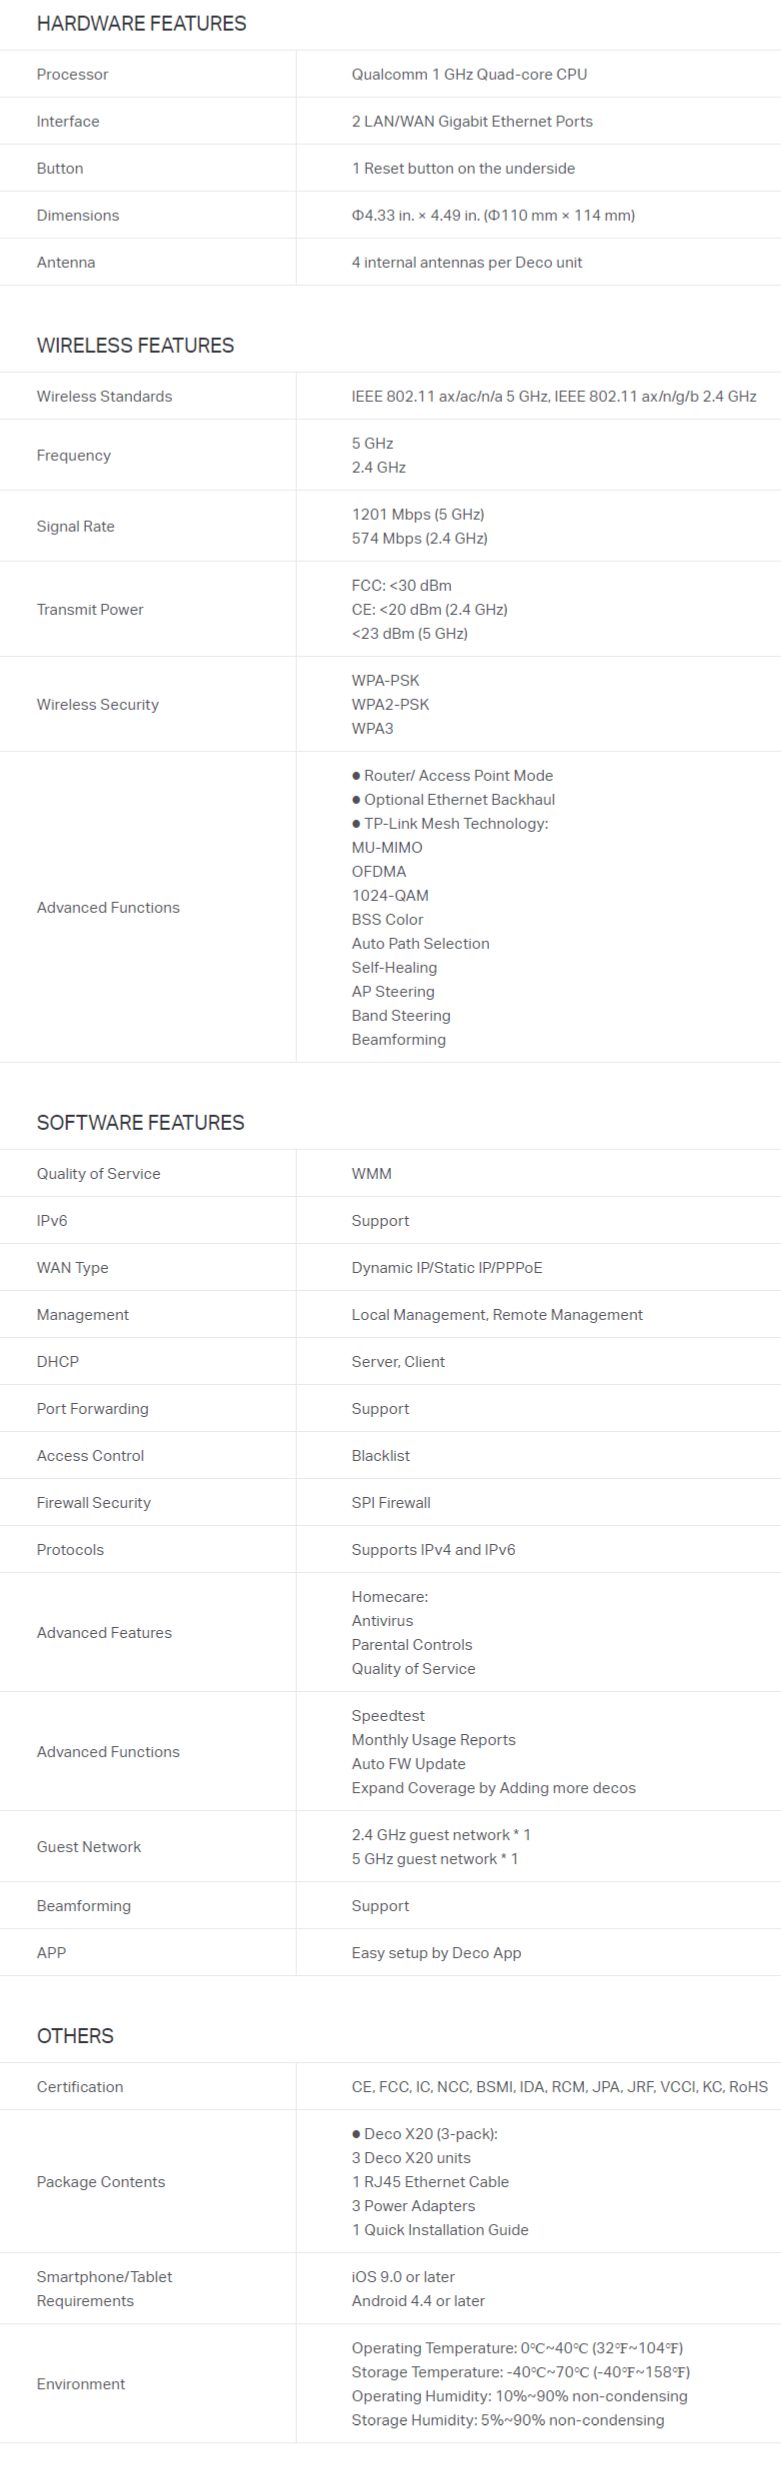This screenshot has width=781, height=2480.
Task: Click the SOFTWARE FEATURES section heading
Action: tap(140, 1122)
